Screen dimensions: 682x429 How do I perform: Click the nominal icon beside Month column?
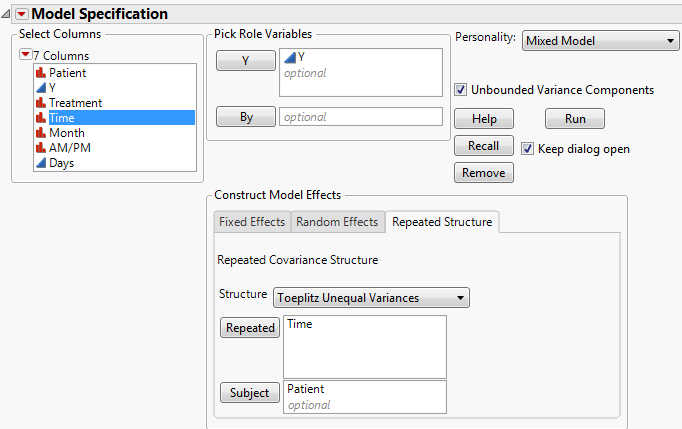click(x=41, y=133)
